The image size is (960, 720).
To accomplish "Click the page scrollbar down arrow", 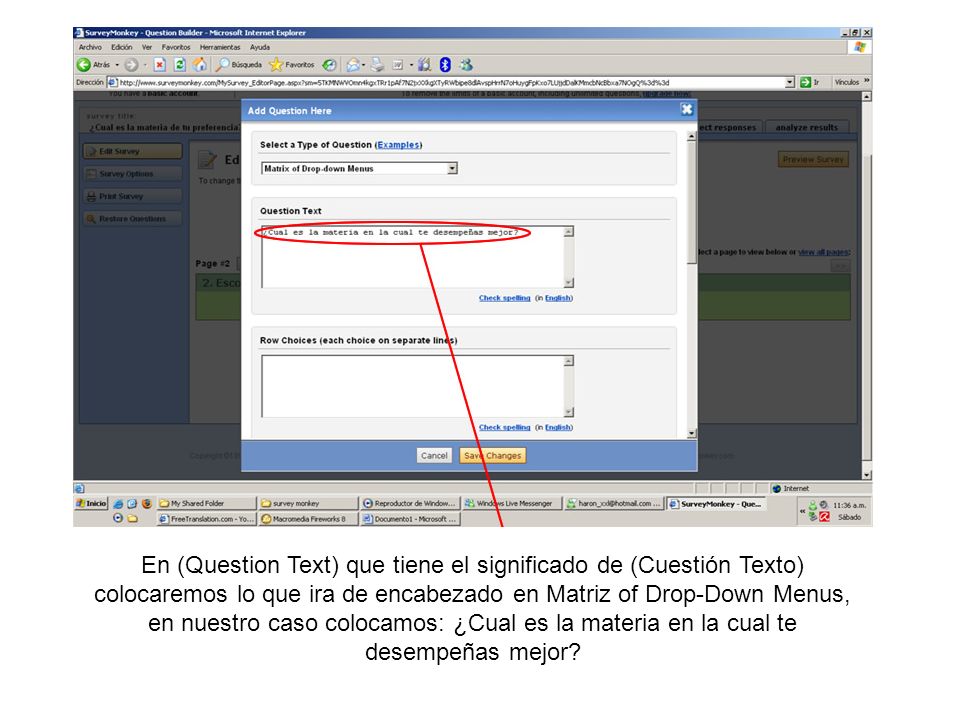I will coord(866,474).
